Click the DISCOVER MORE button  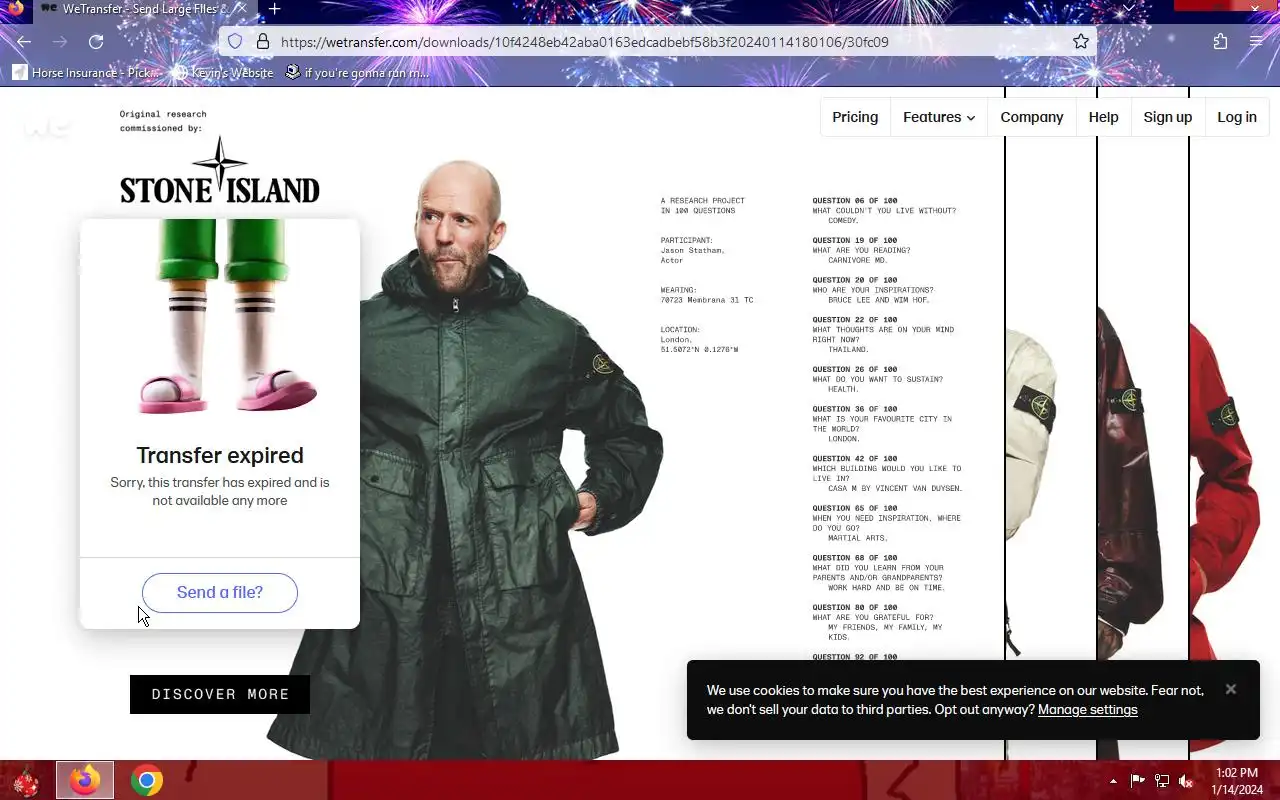coord(220,694)
